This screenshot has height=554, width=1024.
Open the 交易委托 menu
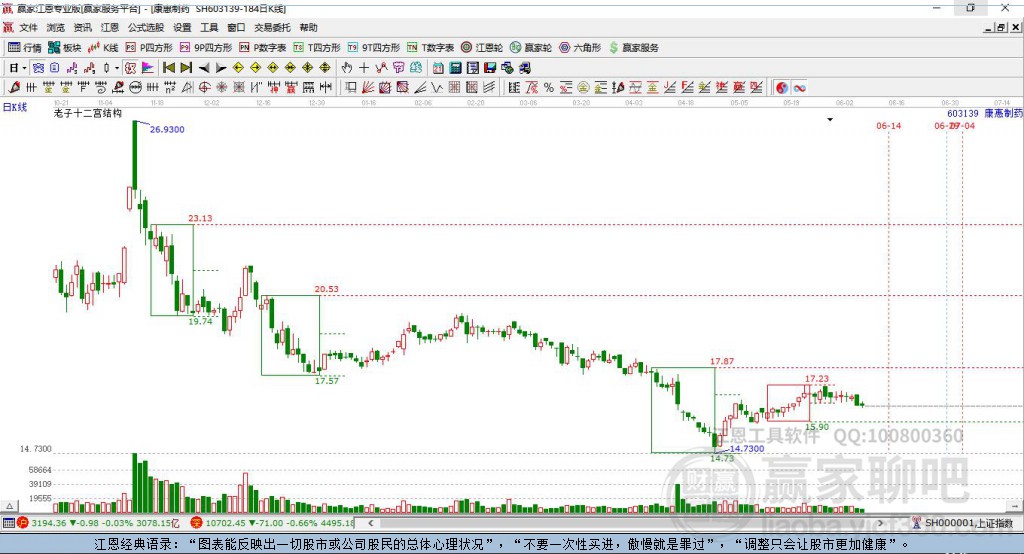[272, 27]
